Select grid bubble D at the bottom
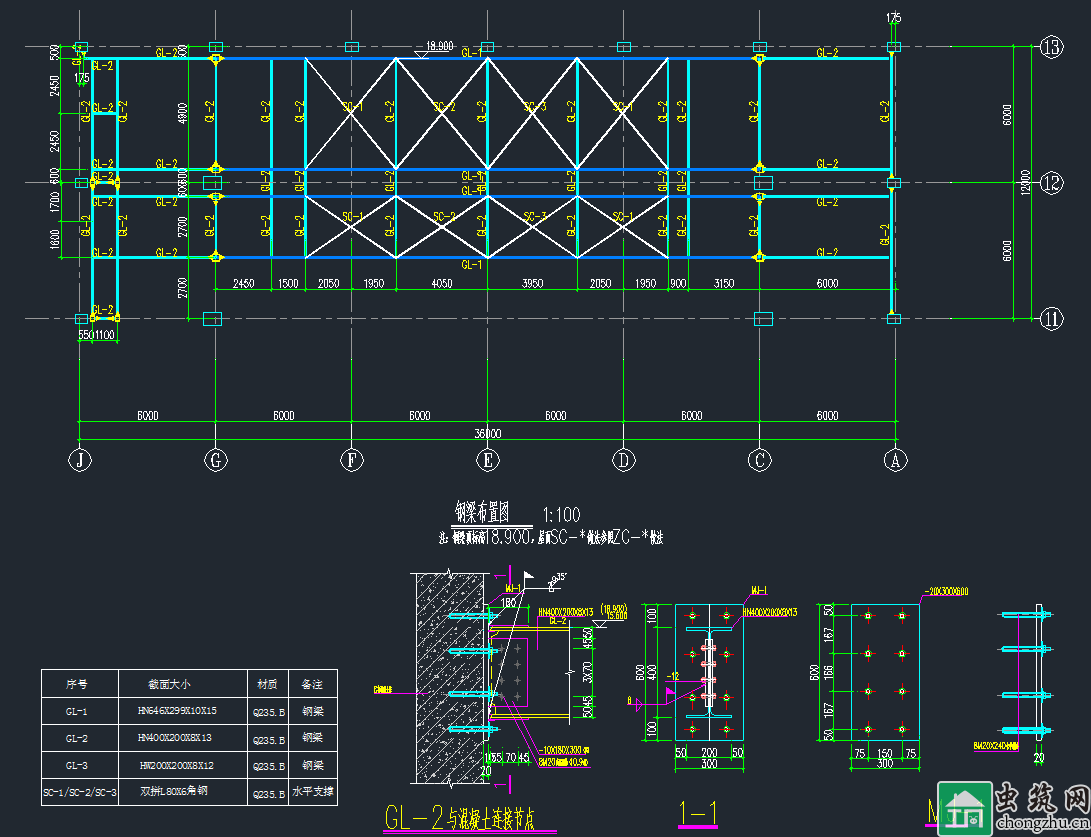 click(624, 460)
